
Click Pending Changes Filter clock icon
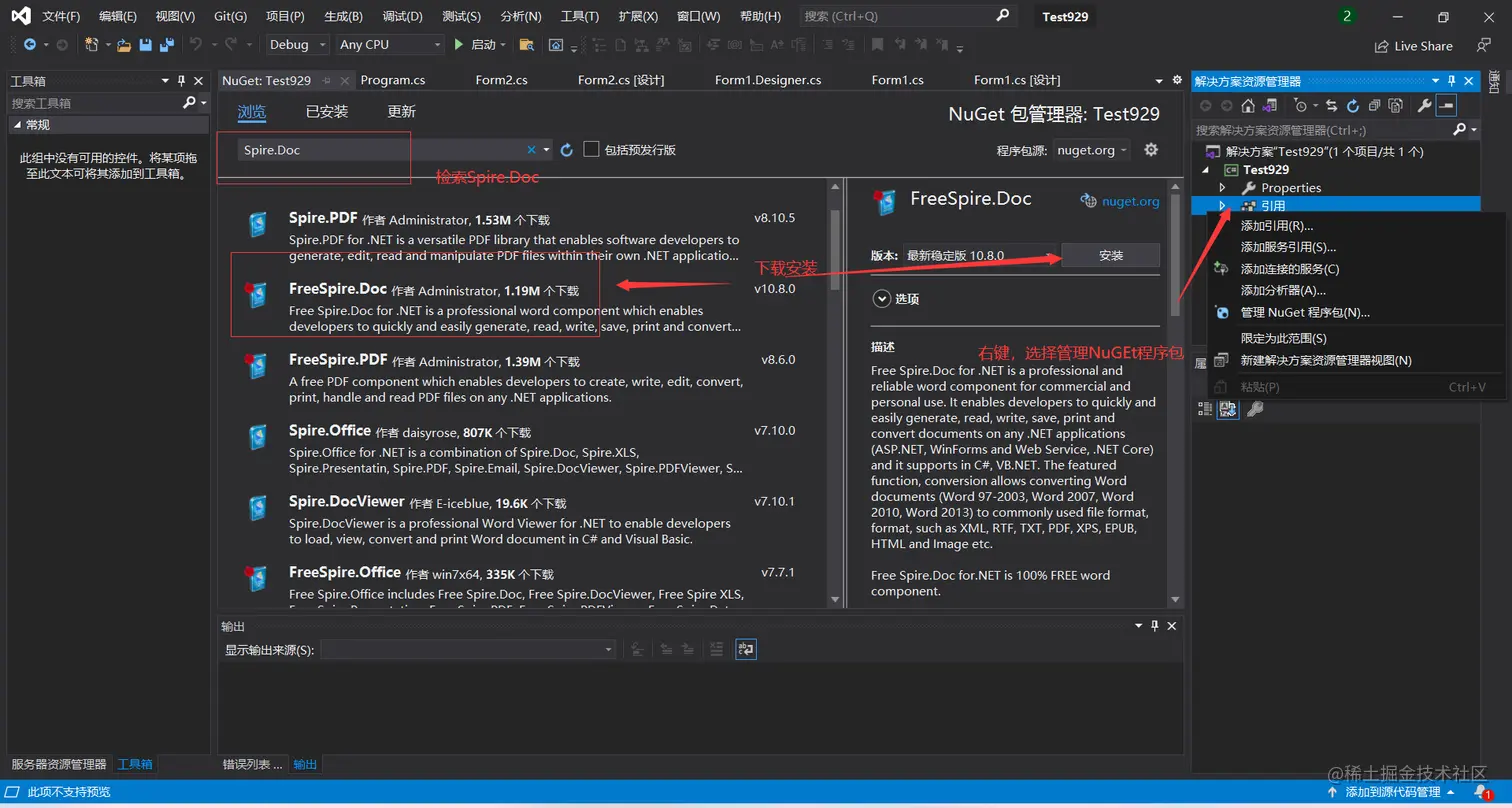point(1303,106)
